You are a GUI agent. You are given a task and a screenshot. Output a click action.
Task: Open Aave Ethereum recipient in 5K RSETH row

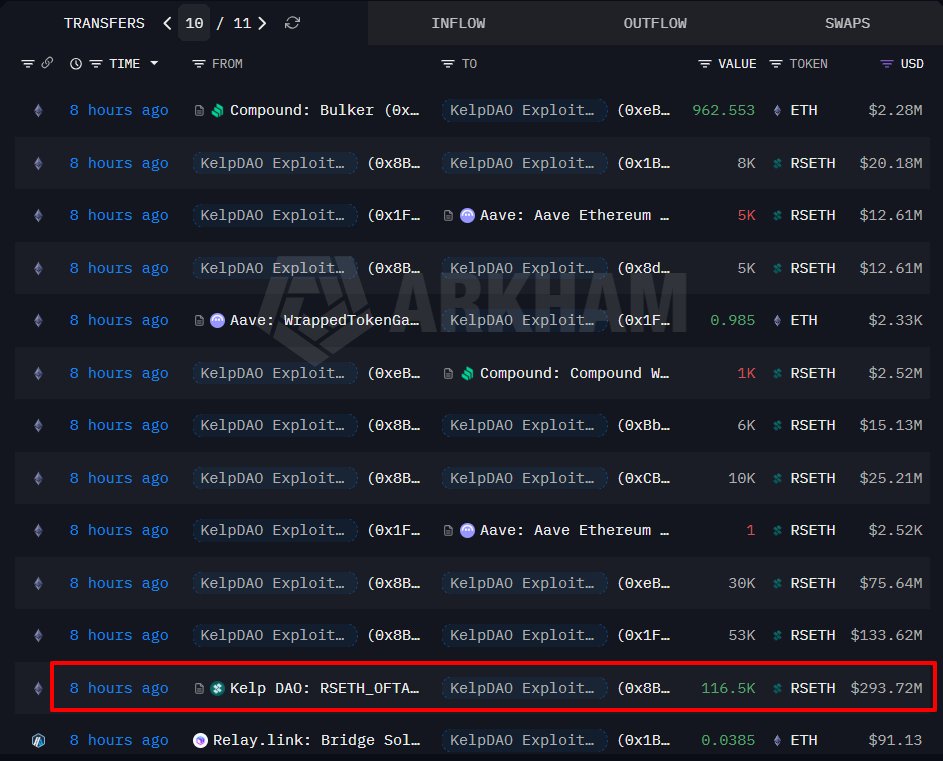574,215
